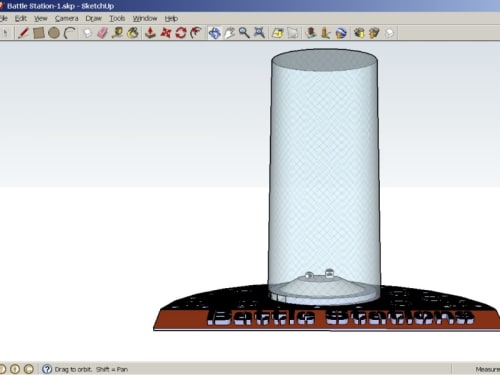Click the Get Models box icon
500x375 pixels.
click(x=359, y=33)
